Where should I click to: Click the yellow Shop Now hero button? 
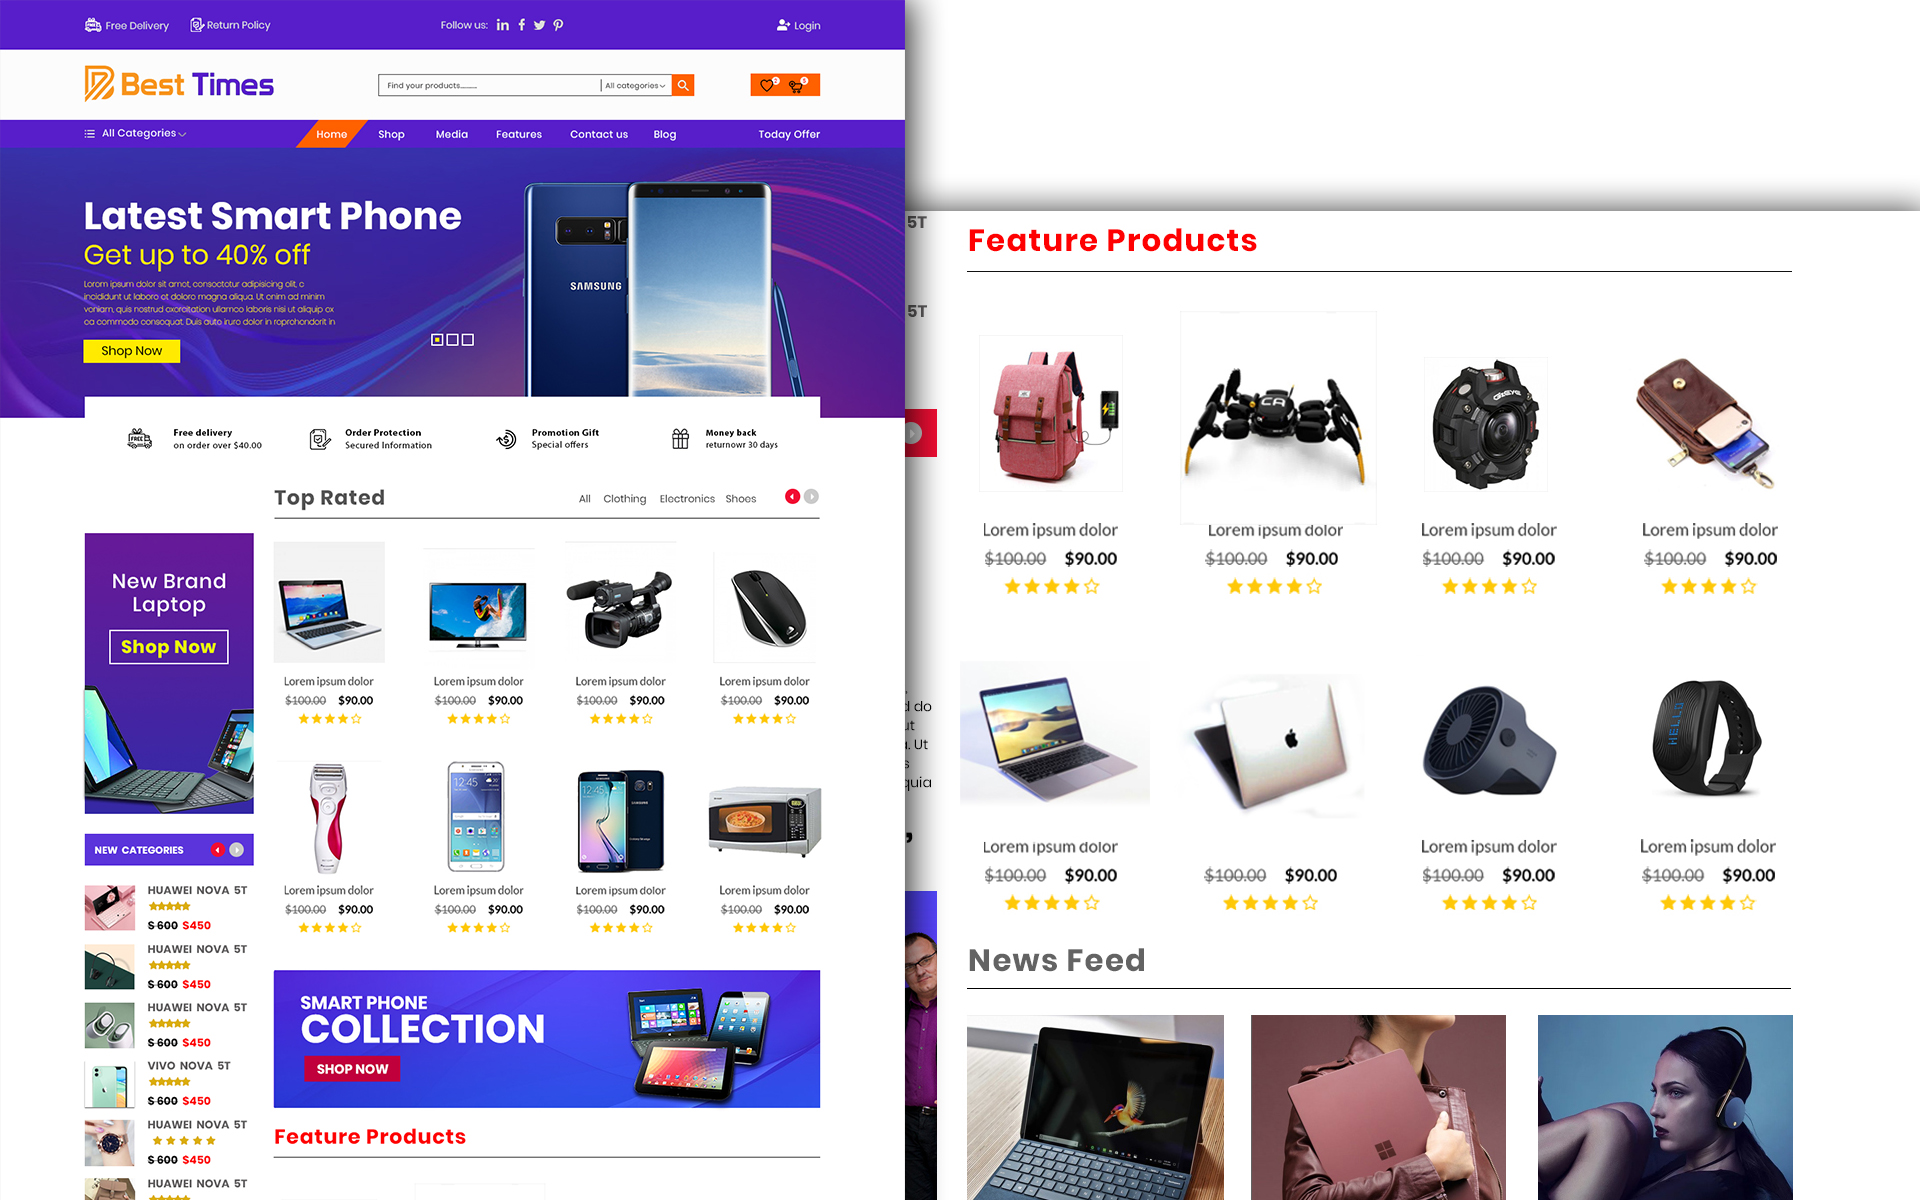[132, 351]
